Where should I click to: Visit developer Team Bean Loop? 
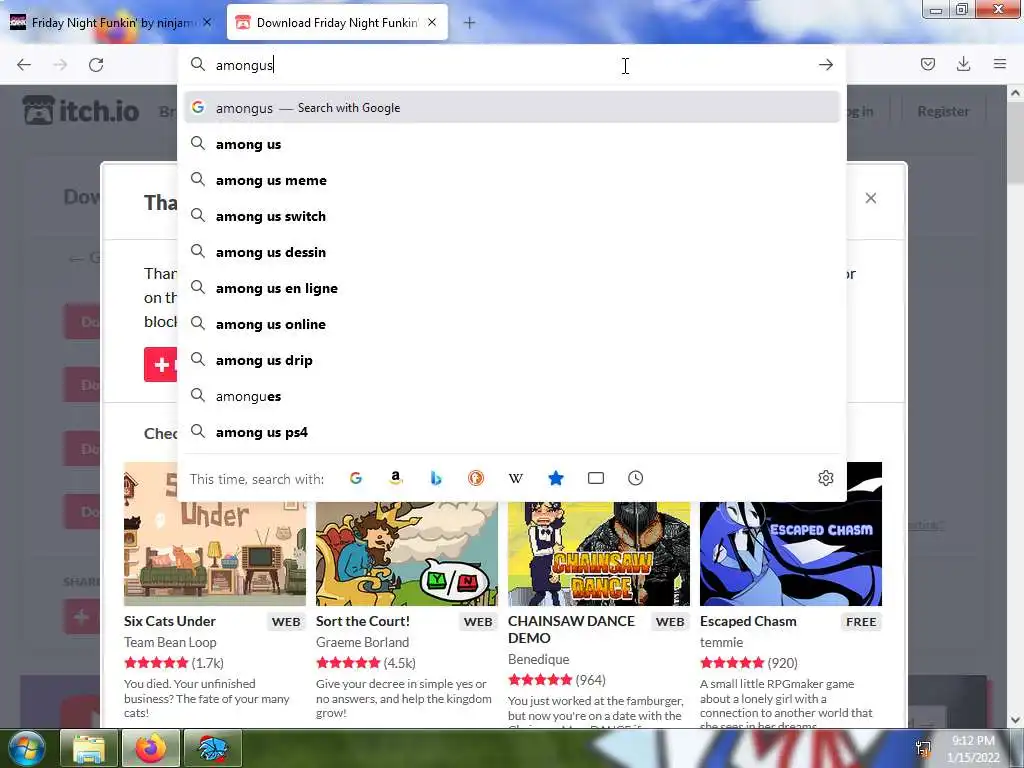(170, 642)
